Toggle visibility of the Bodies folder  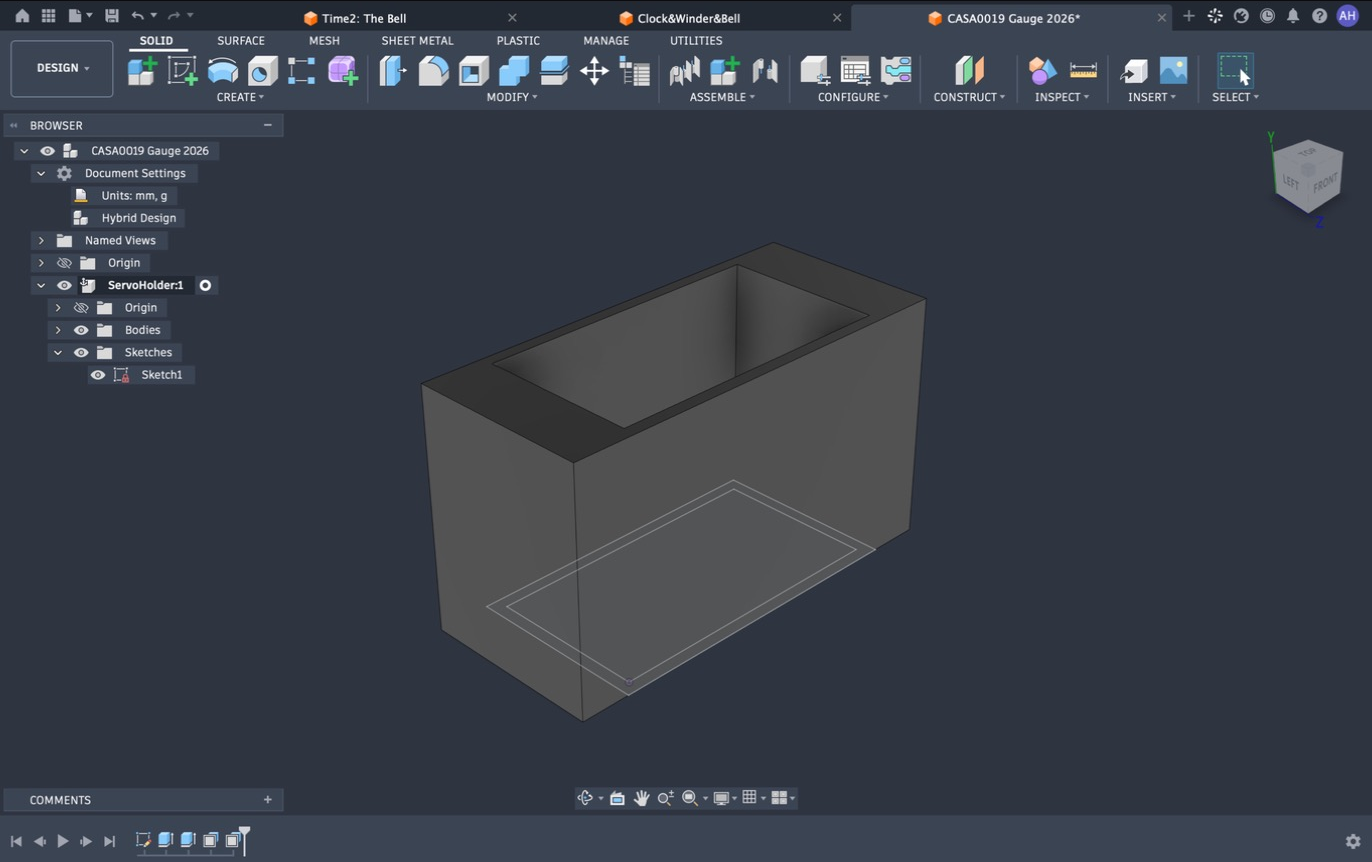(x=81, y=330)
